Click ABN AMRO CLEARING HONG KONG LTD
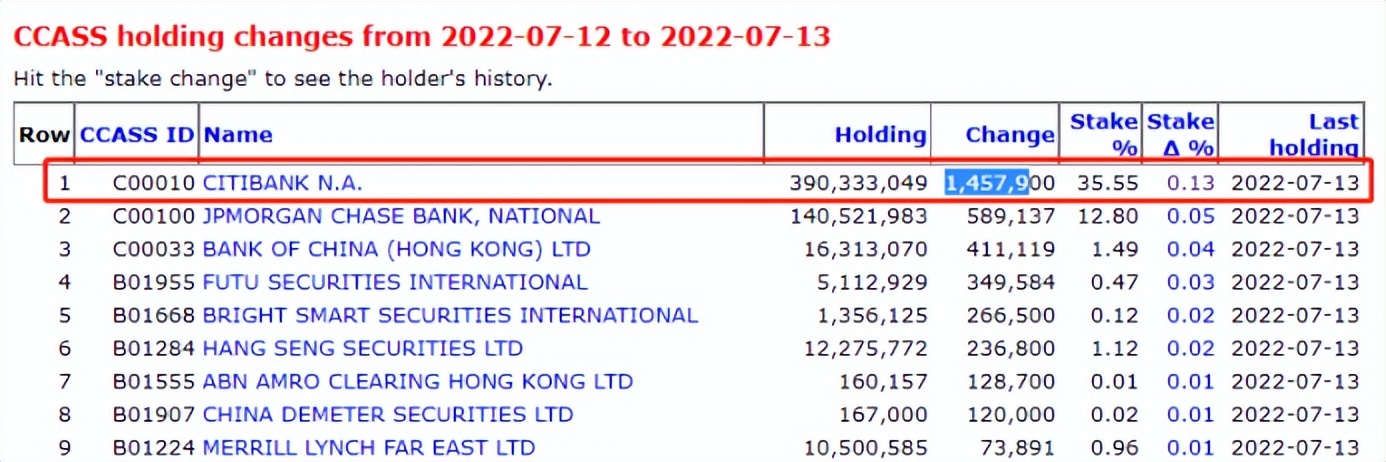This screenshot has height=462, width=1386. pos(417,381)
